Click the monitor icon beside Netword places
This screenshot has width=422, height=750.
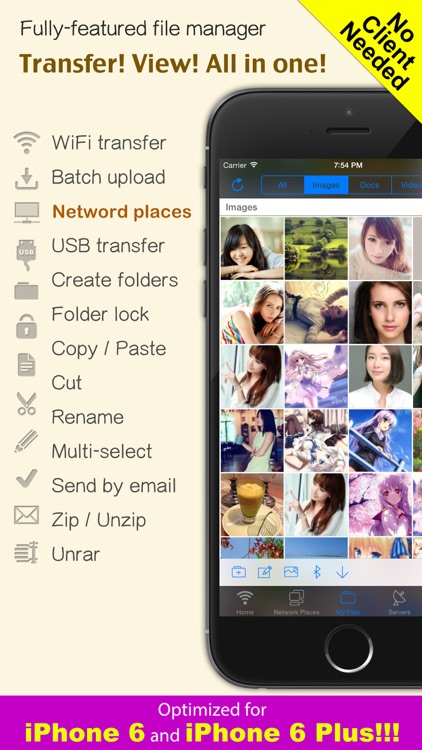click(x=27, y=212)
